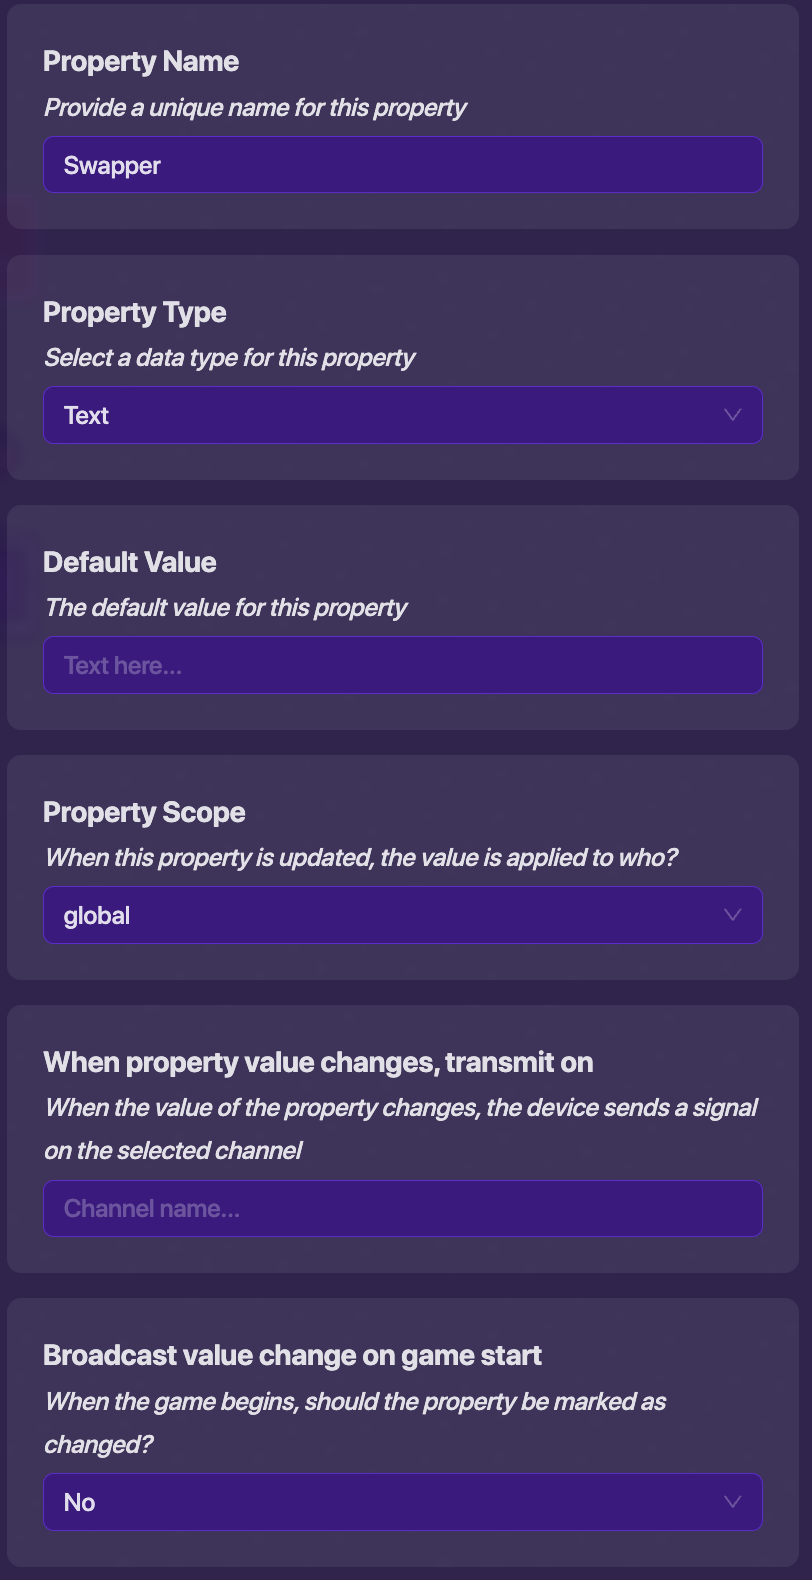Focus the Default Value text input
The width and height of the screenshot is (812, 1580).
402,665
